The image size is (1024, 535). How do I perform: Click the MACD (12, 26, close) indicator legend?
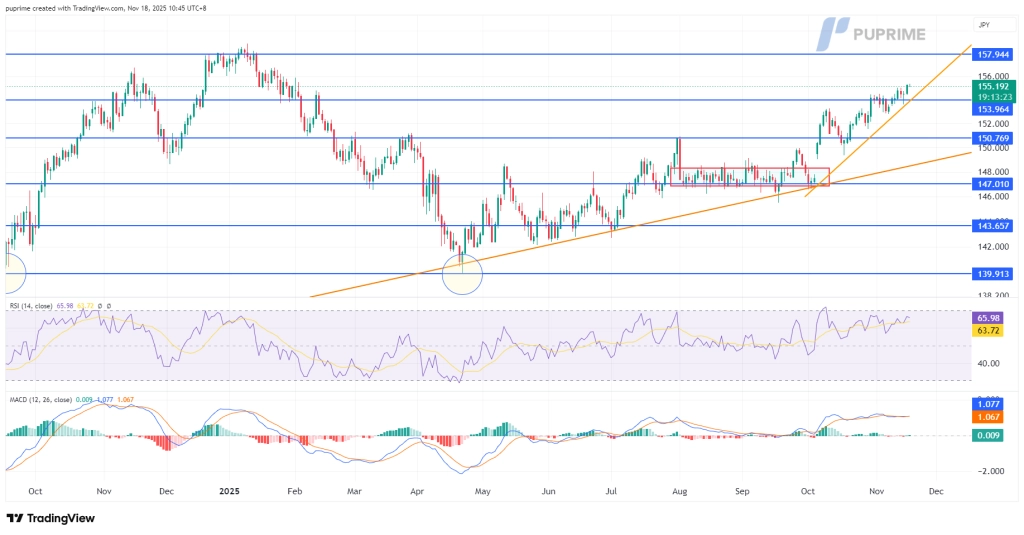point(40,399)
